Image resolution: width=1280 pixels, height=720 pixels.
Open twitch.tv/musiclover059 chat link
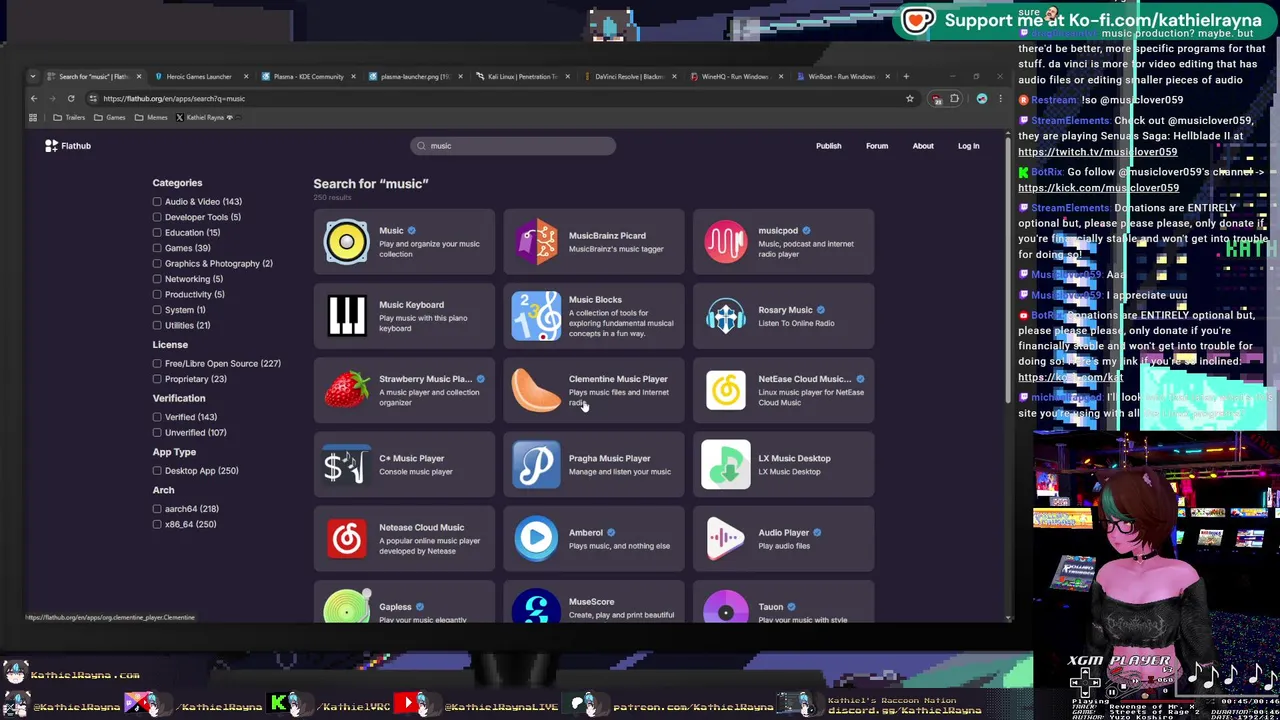[1097, 152]
